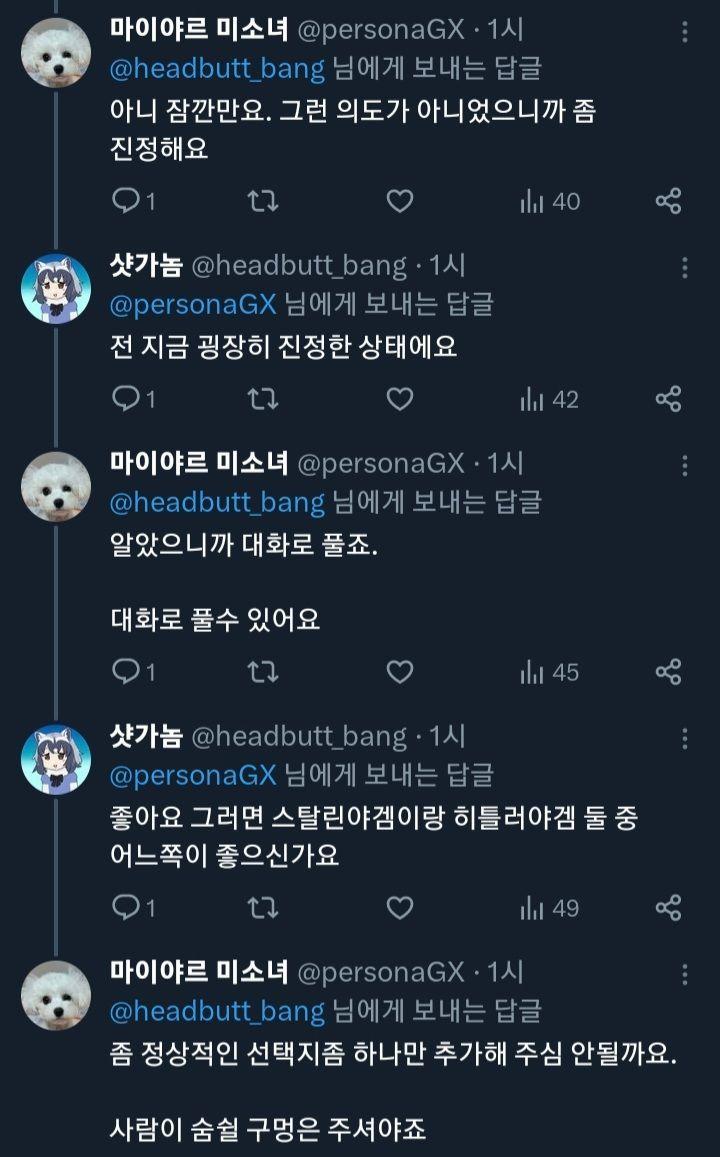Reply to the tweet with 40 views
This screenshot has height=1157, width=720.
(126, 202)
